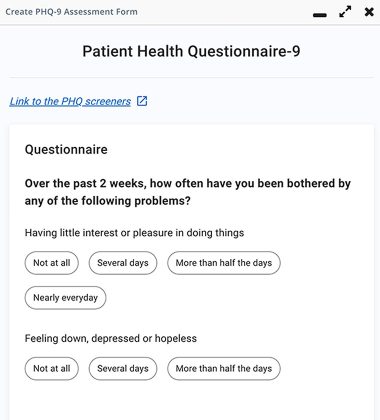Click the Create PHQ-9 Assessment Form title bar
The width and height of the screenshot is (380, 420).
click(71, 12)
